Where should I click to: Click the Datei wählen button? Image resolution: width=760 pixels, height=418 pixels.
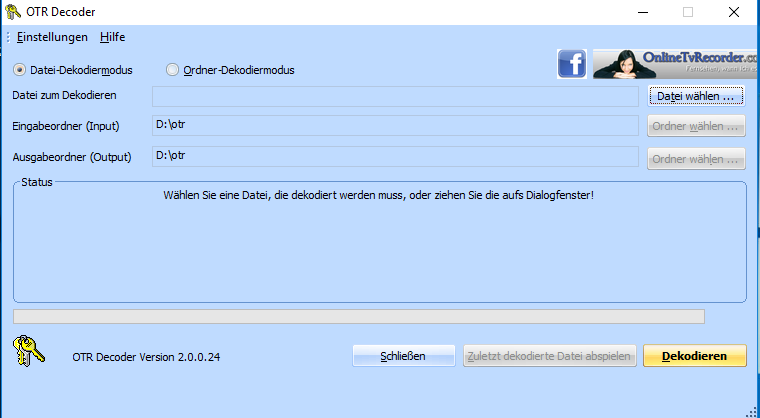pos(696,96)
